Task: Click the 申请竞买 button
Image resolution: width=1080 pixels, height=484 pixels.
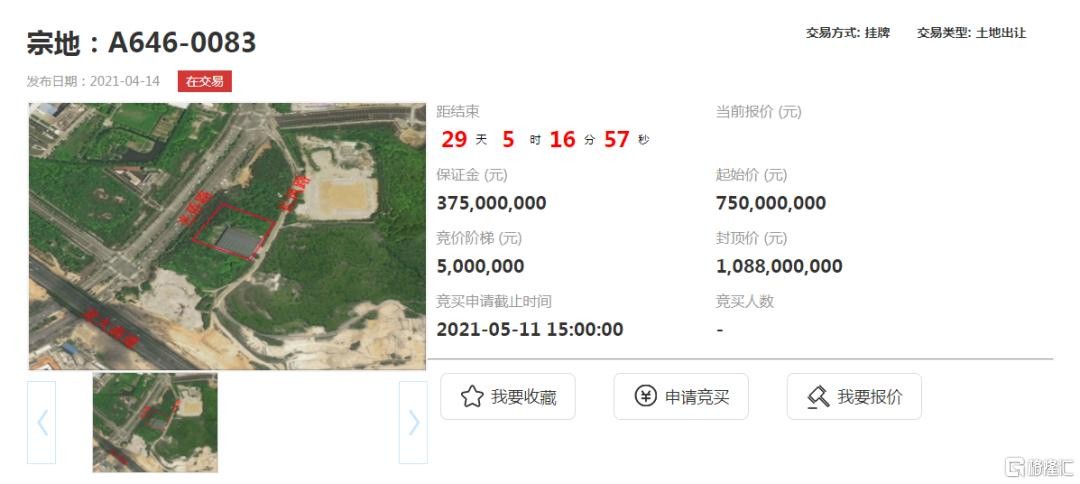Action: click(x=681, y=397)
